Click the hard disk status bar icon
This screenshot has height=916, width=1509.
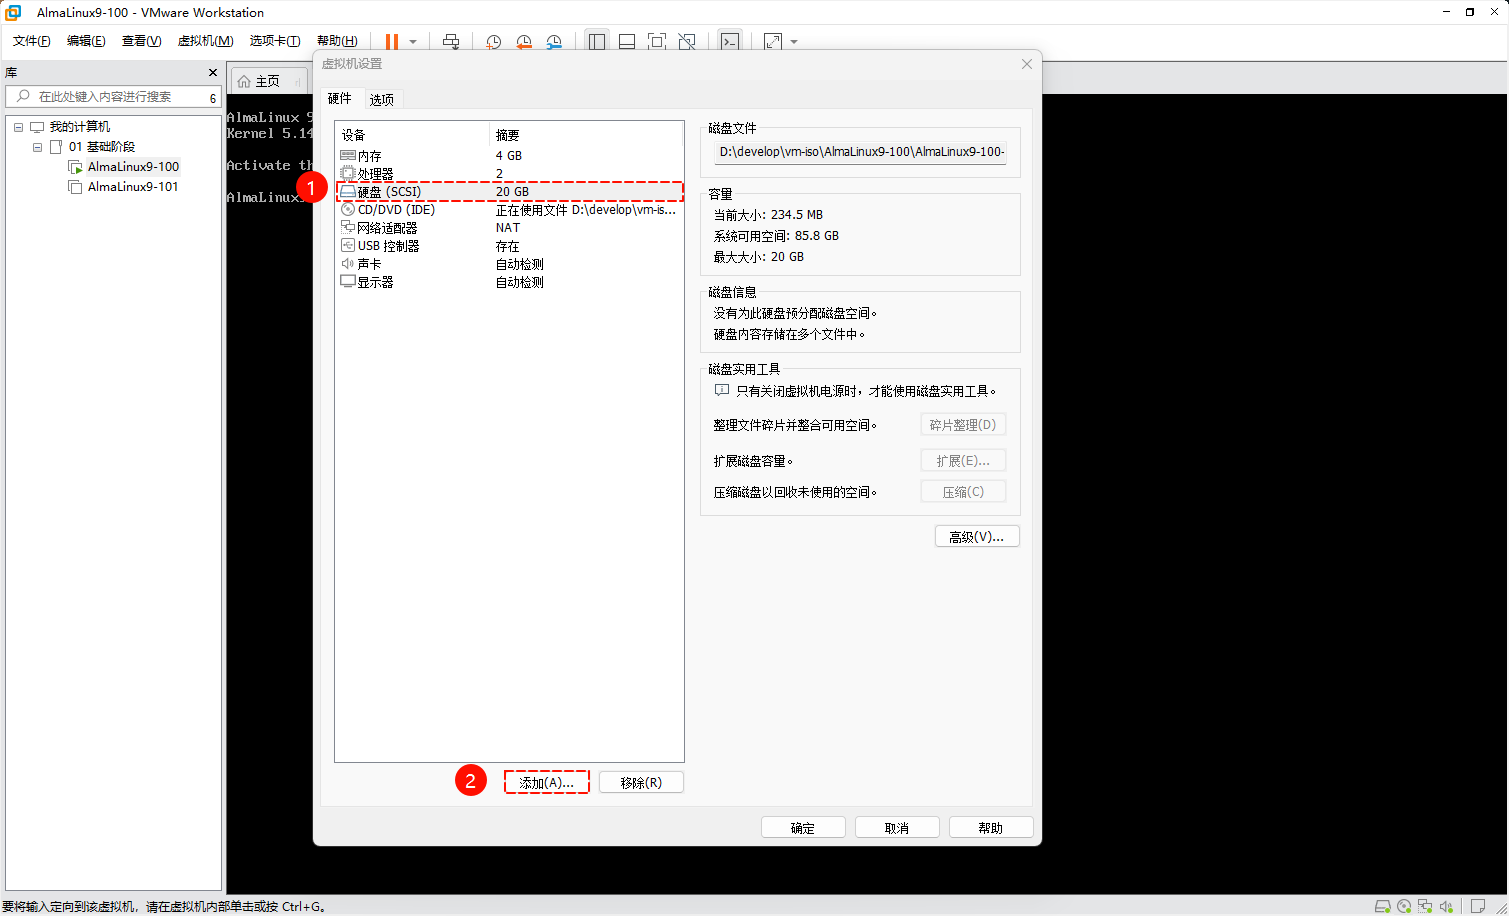tap(1382, 906)
